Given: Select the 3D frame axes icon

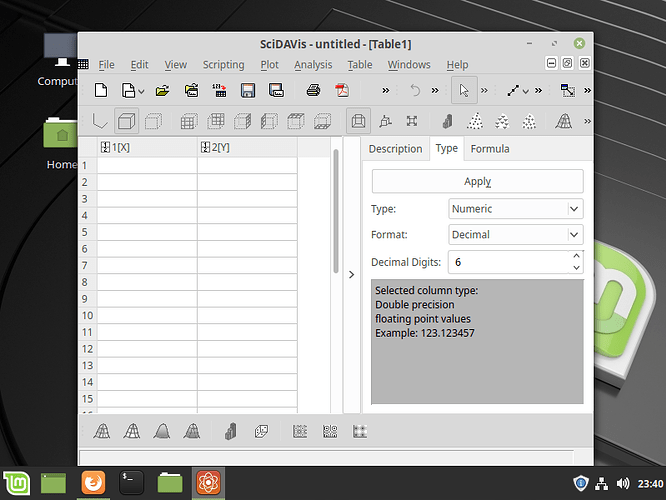Looking at the screenshot, I should pyautogui.click(x=100, y=121).
